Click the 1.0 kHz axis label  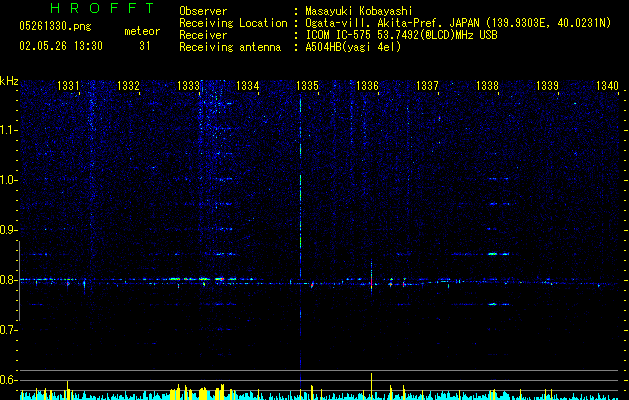(x=8, y=180)
